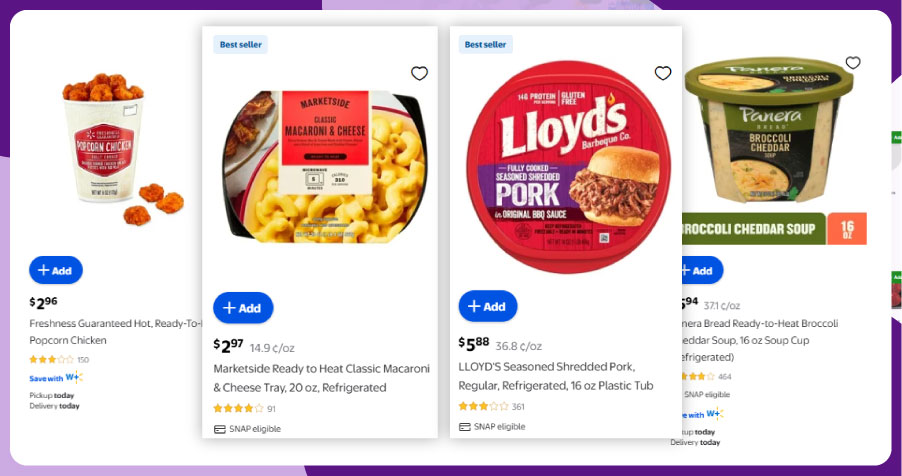Viewport: 902px width, 476px height.
Task: Open Panera Bread Broccoli Cheddar Soup title
Action: click(760, 340)
